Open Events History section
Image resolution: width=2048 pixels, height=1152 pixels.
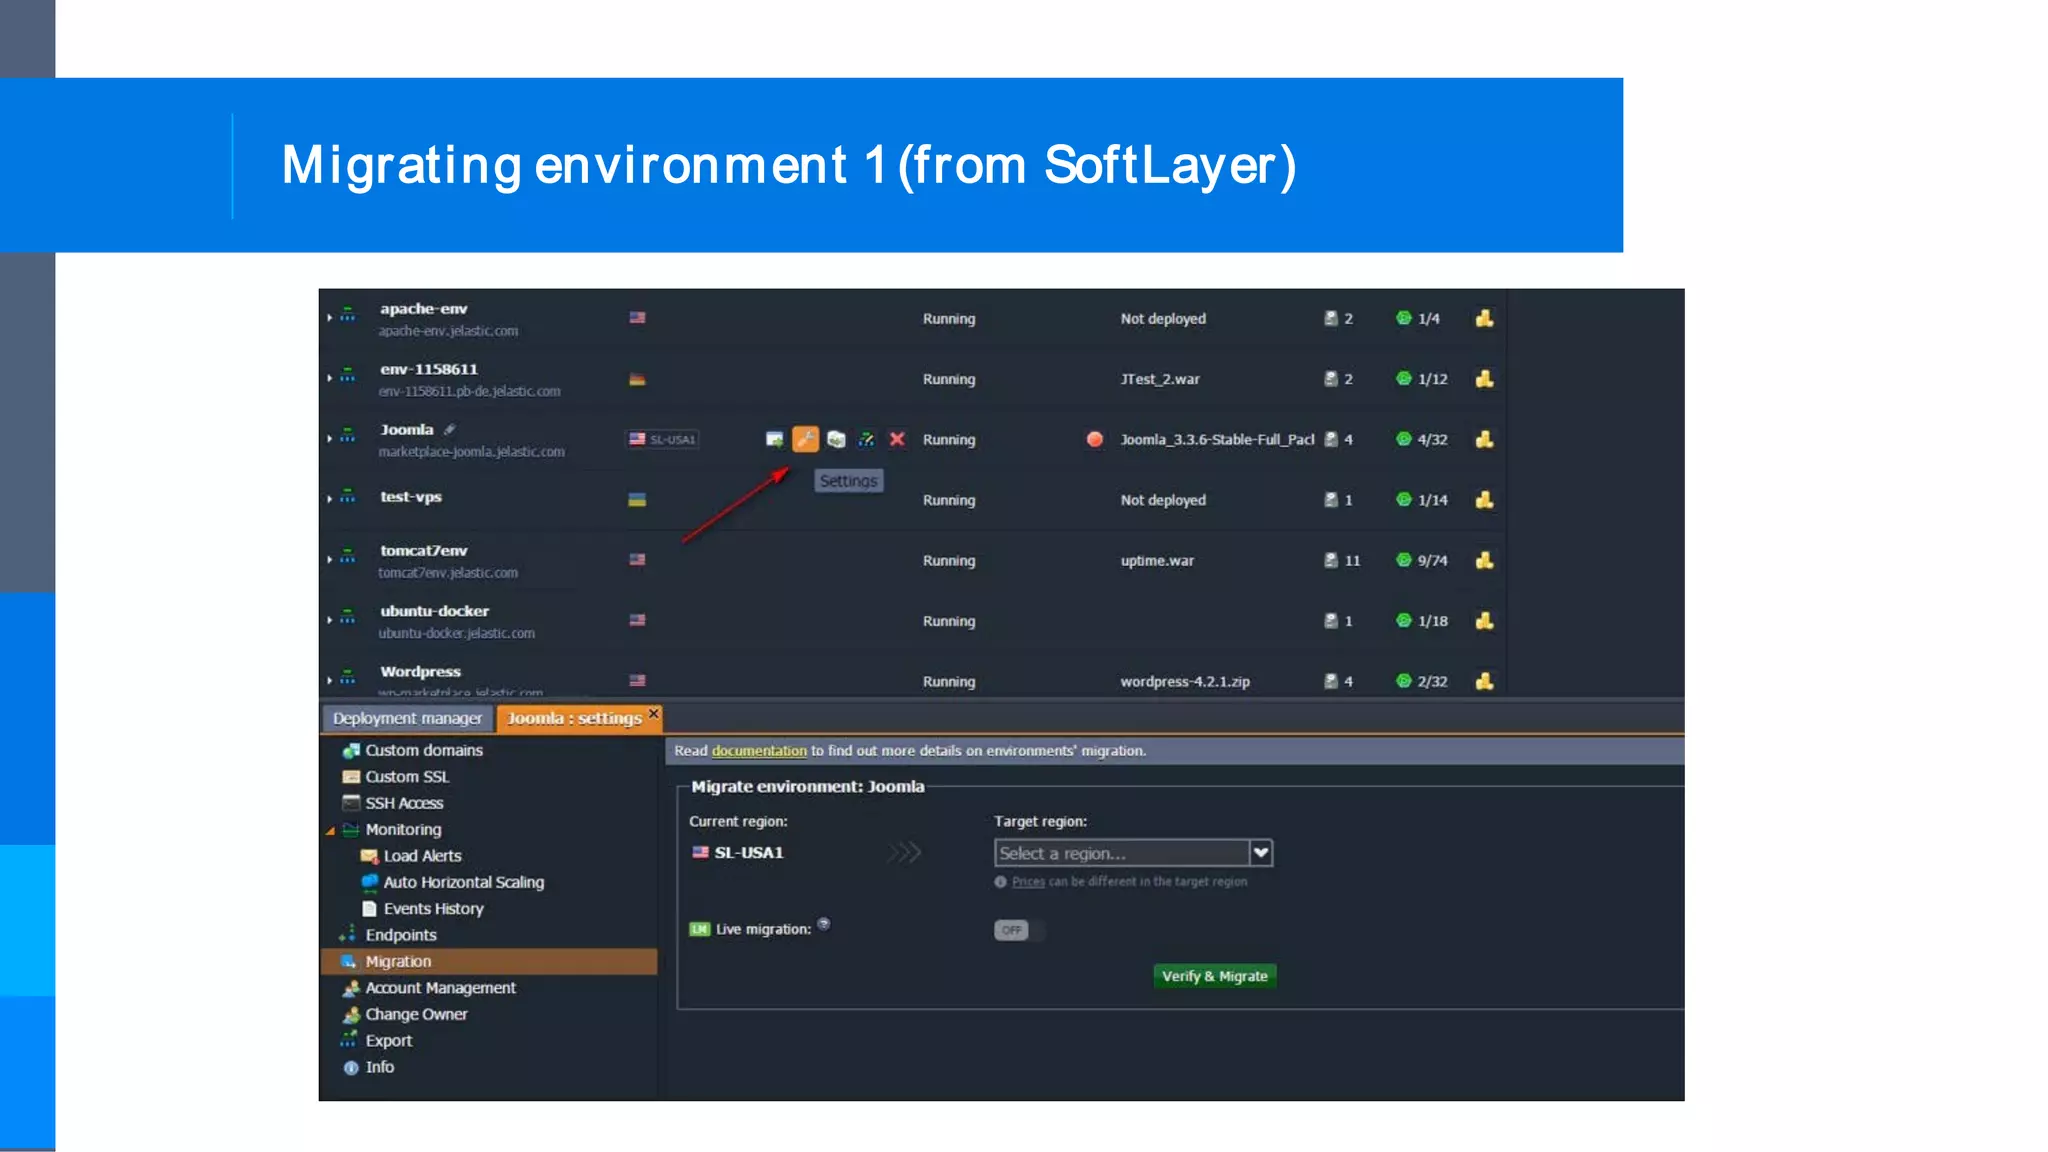(x=433, y=909)
